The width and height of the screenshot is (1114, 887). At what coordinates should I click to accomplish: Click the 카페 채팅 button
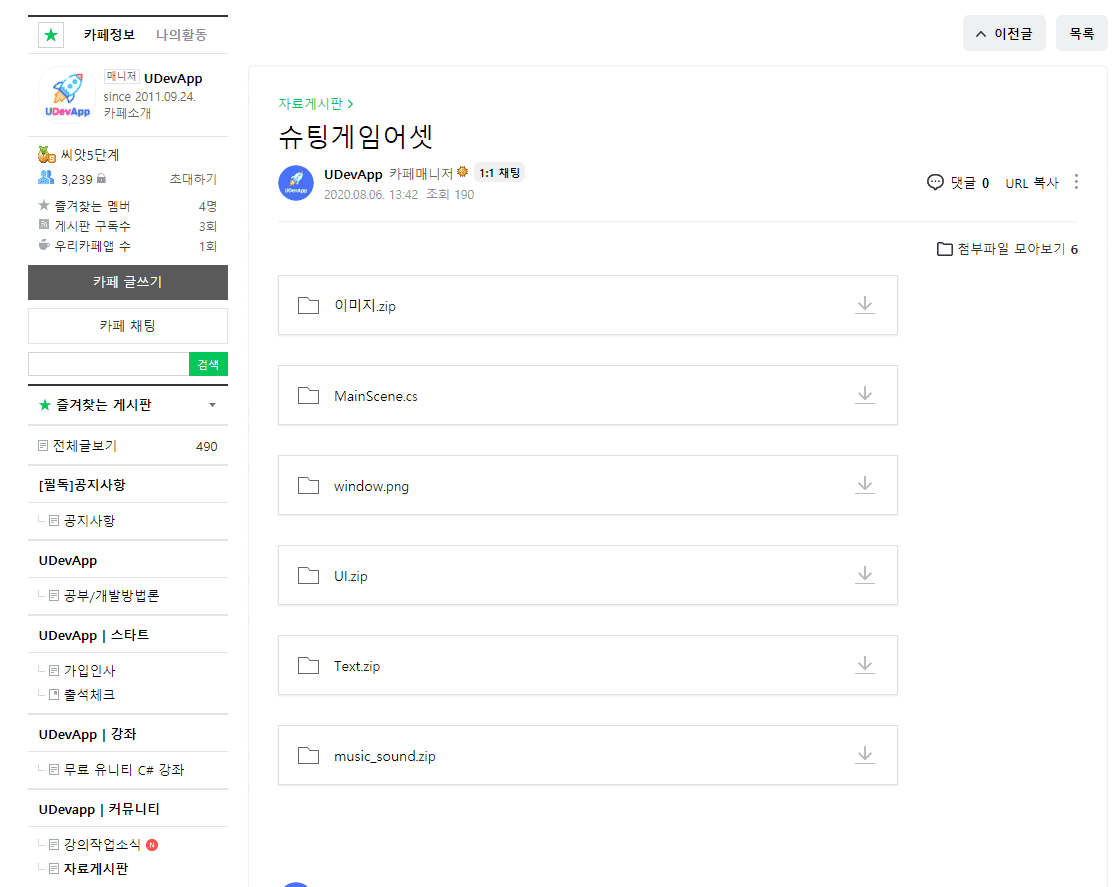128,326
